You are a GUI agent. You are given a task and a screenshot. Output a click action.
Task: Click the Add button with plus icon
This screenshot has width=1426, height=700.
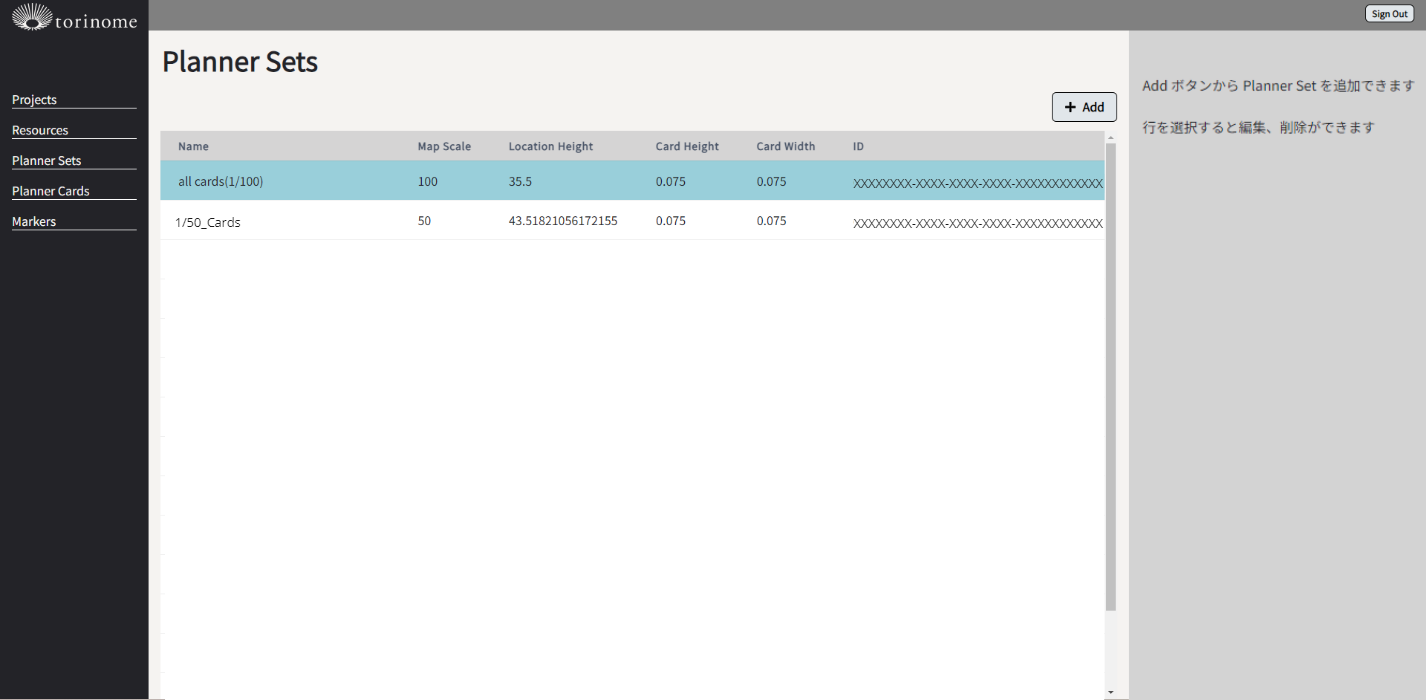pyautogui.click(x=1084, y=107)
